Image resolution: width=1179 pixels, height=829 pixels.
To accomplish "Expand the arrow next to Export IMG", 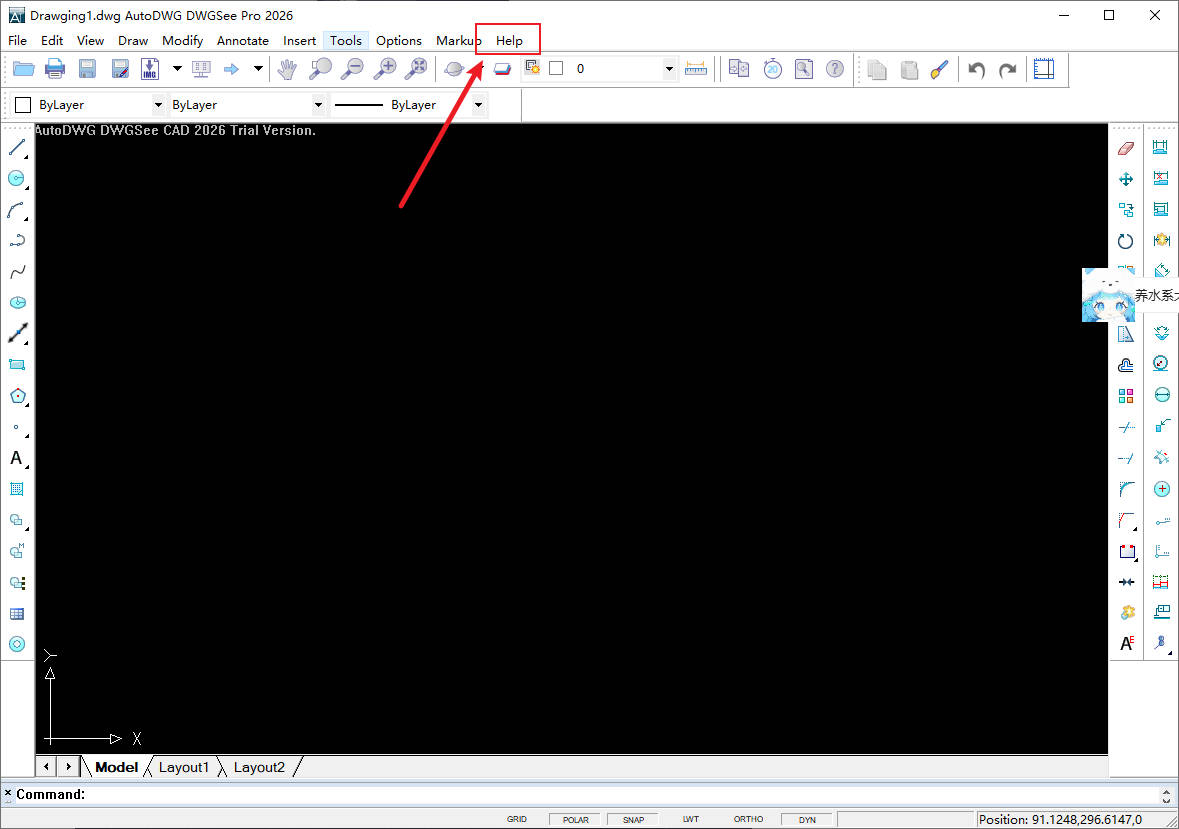I will pos(177,69).
